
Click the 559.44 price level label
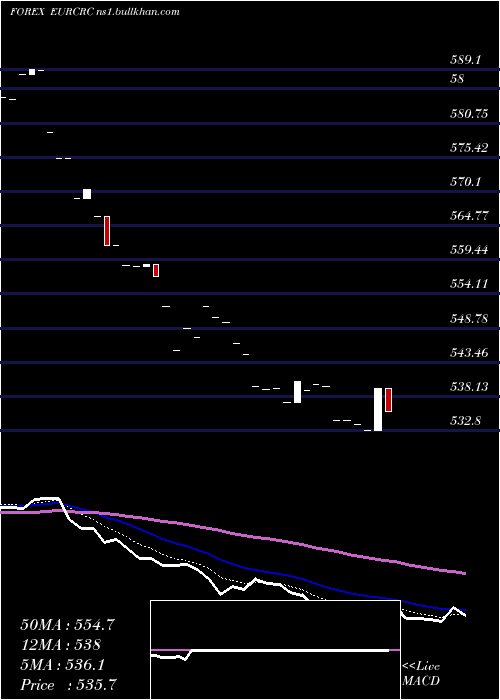pos(469,250)
